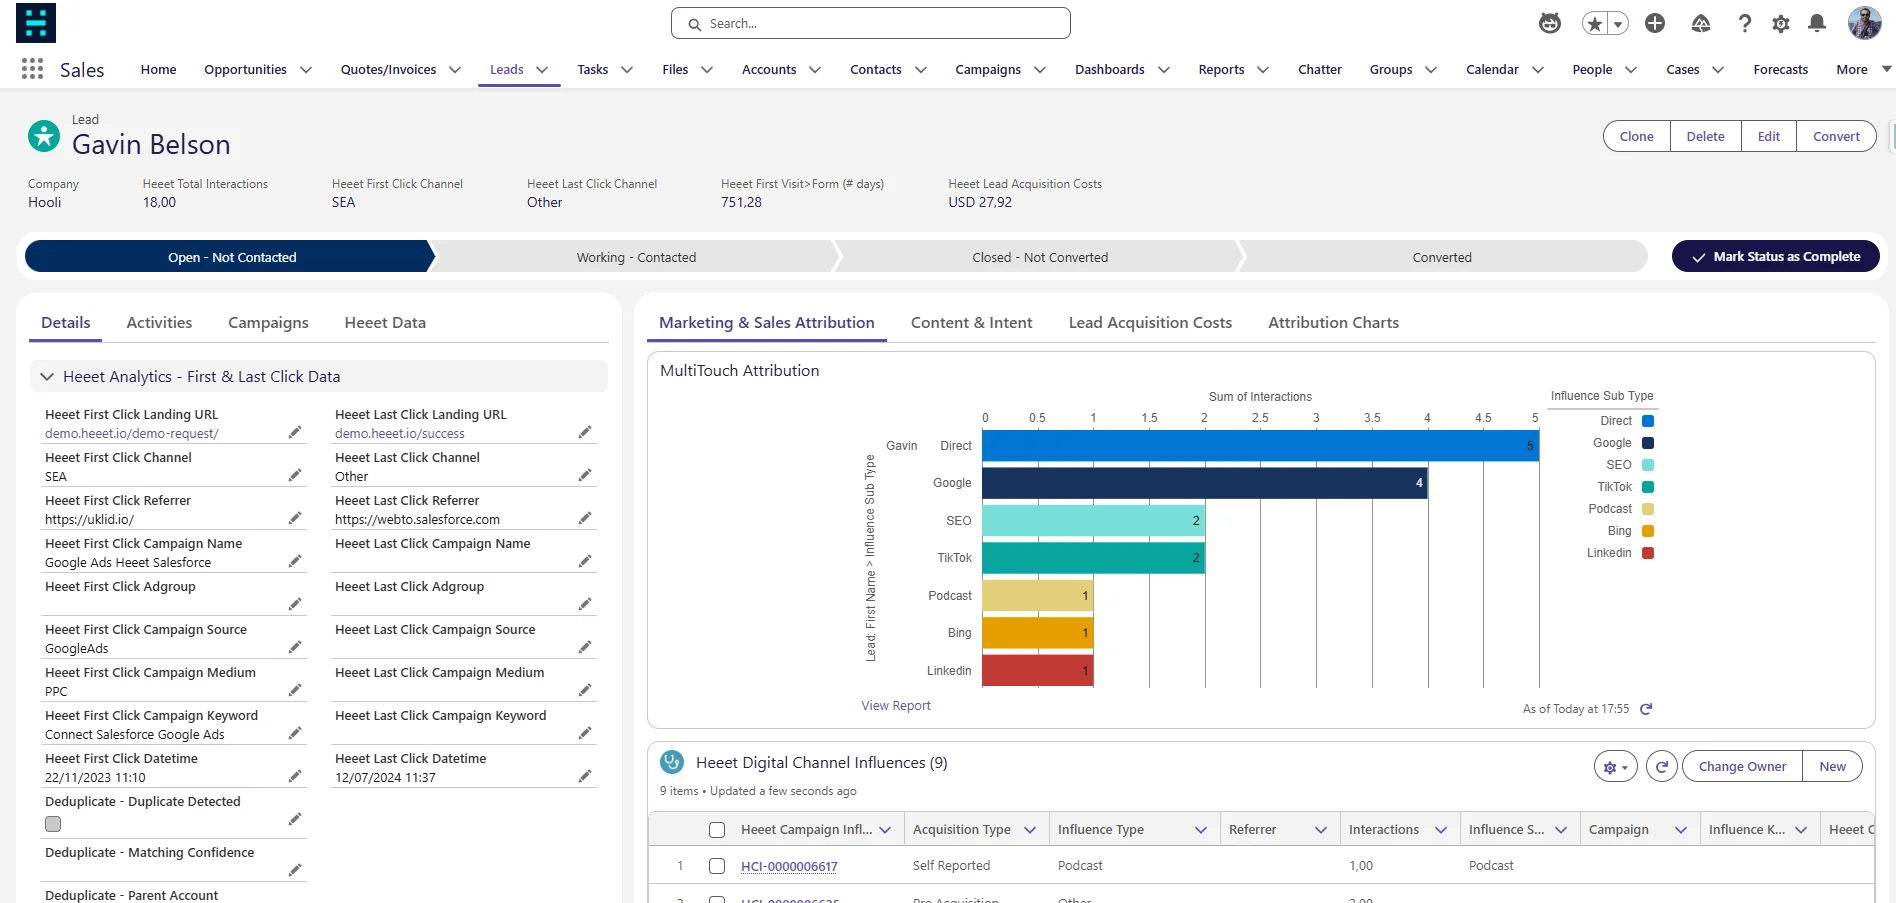Viewport: 1896px width, 903px height.
Task: Click the Delete button
Action: click(x=1705, y=136)
